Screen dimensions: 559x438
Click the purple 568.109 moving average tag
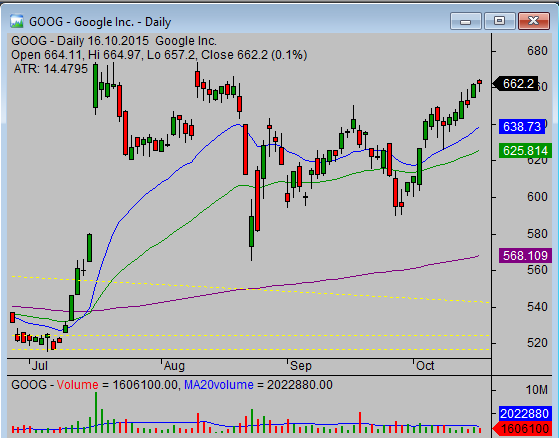[x=525, y=256]
